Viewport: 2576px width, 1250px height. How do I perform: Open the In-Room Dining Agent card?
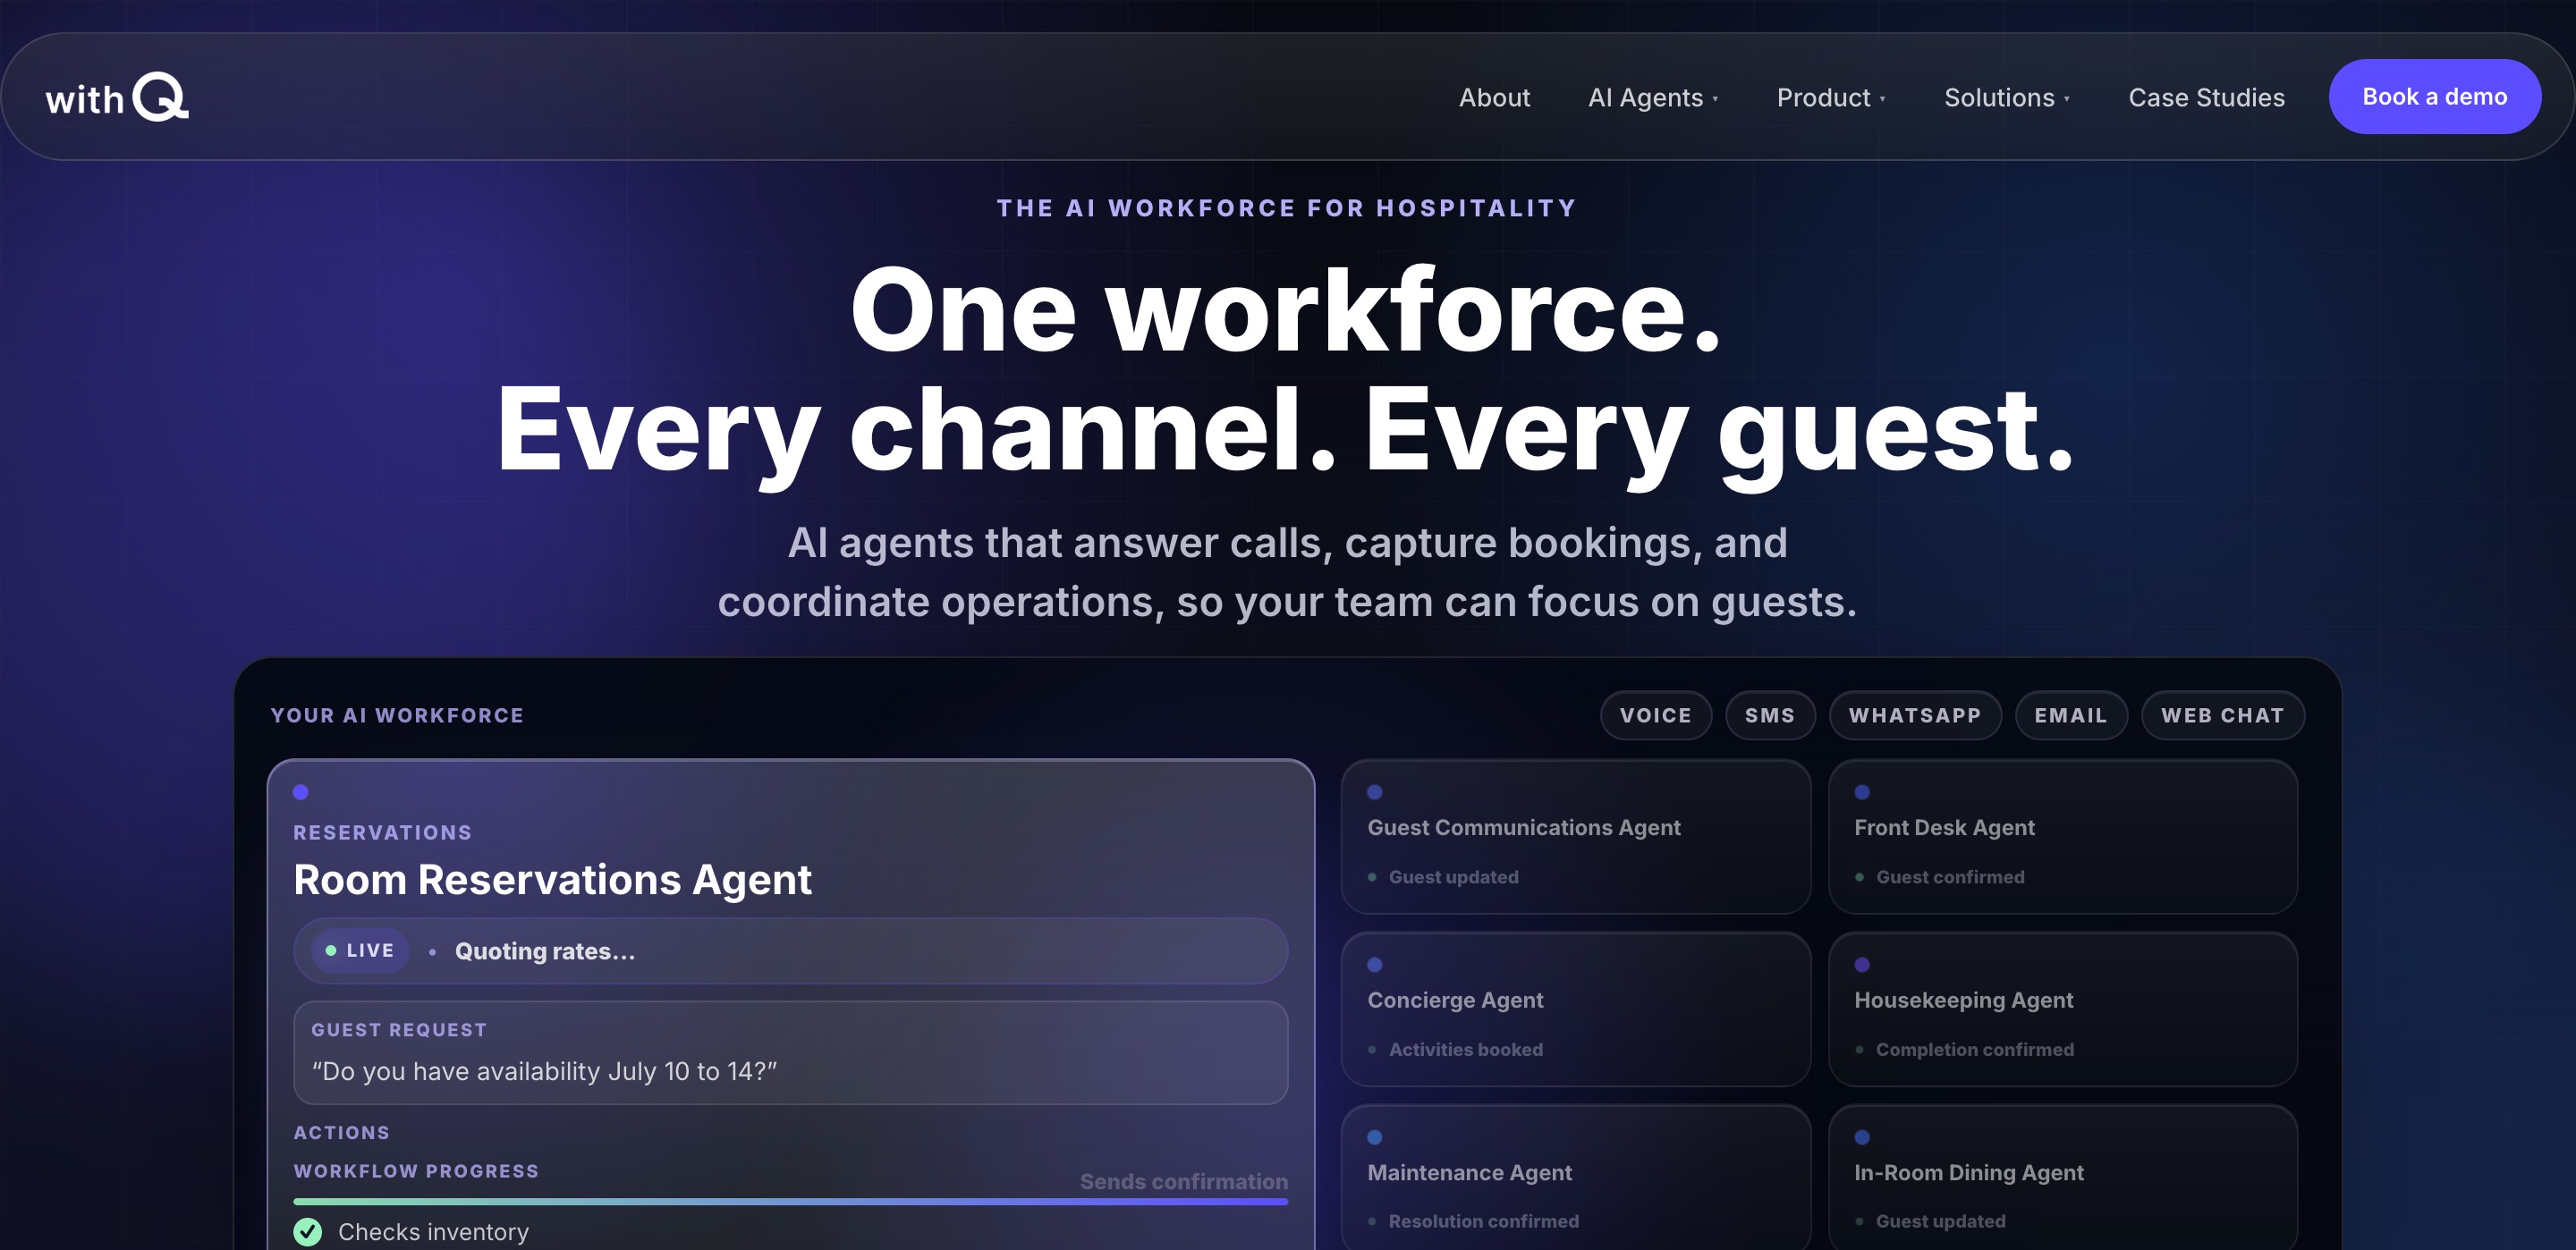(2063, 1178)
